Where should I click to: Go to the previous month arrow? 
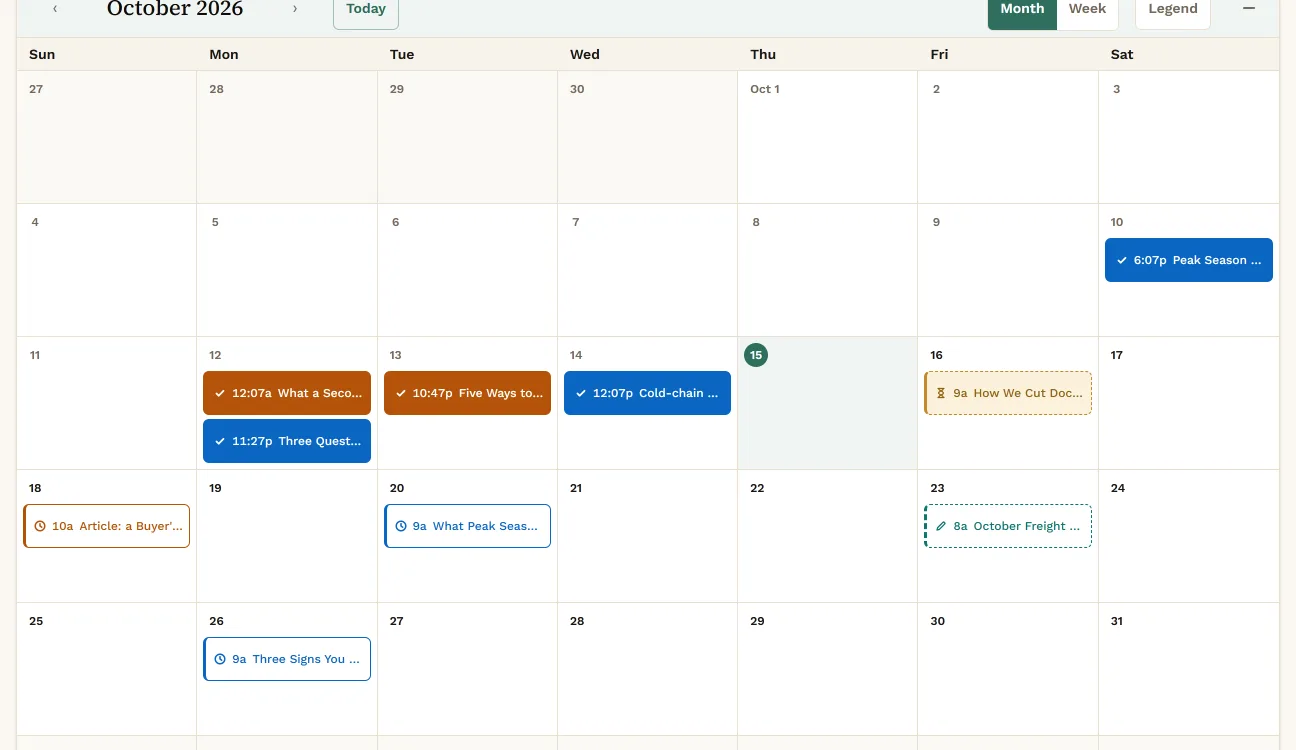(x=55, y=9)
